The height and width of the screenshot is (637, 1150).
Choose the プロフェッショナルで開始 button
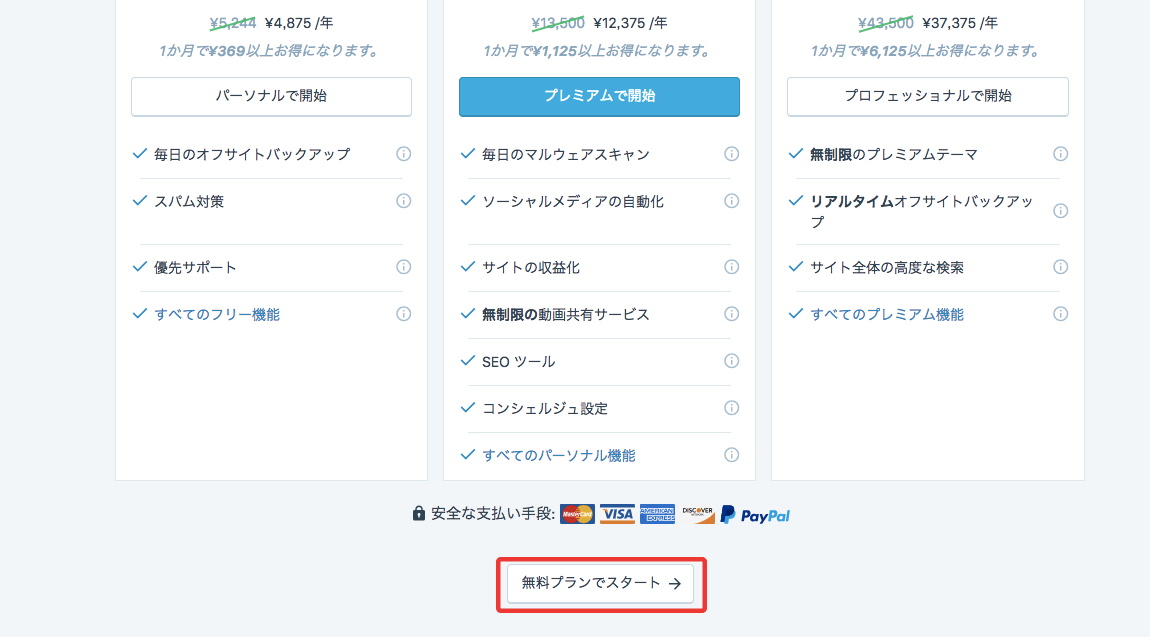point(927,97)
